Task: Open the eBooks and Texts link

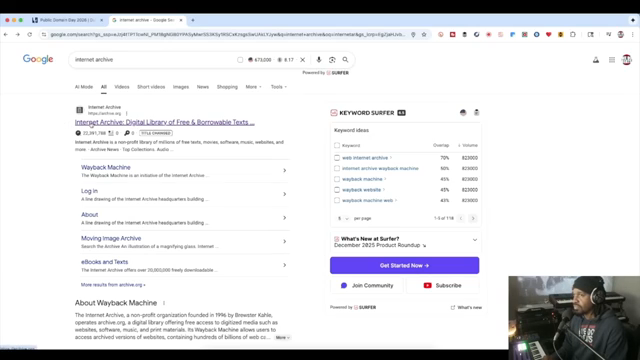Action: pos(104,262)
